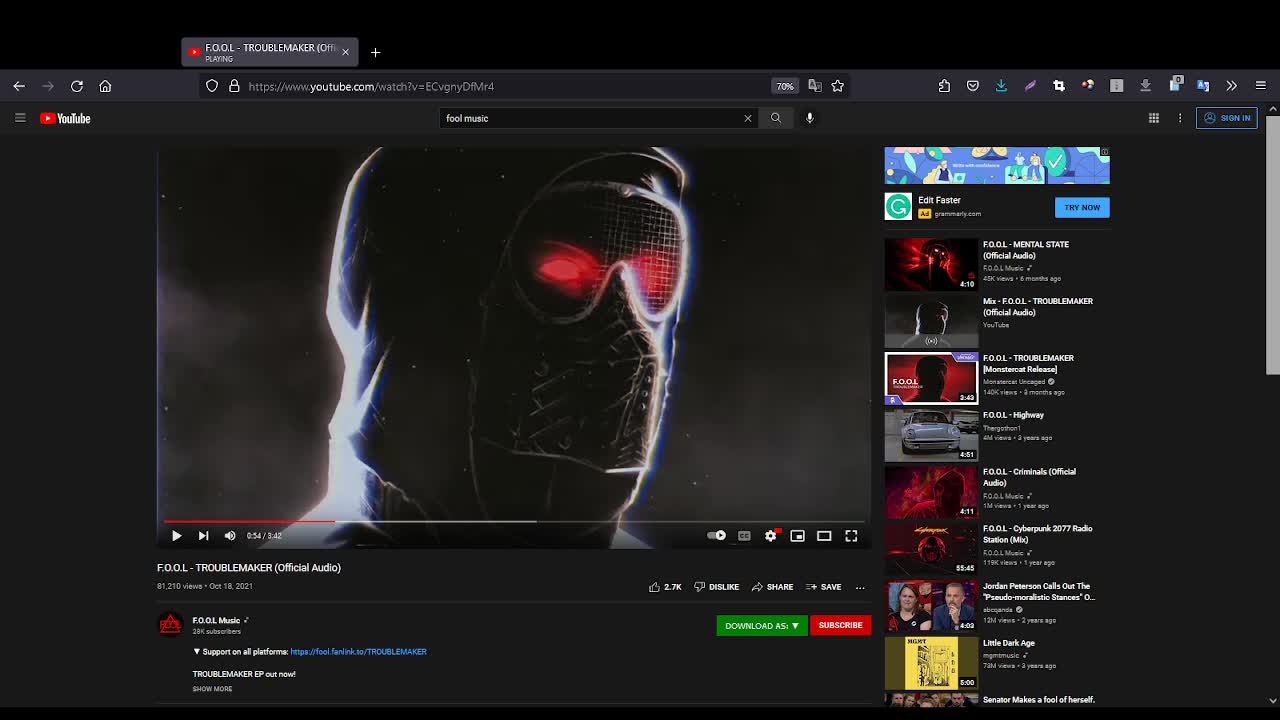The width and height of the screenshot is (1280, 720).
Task: Mute the video volume
Action: 230,536
